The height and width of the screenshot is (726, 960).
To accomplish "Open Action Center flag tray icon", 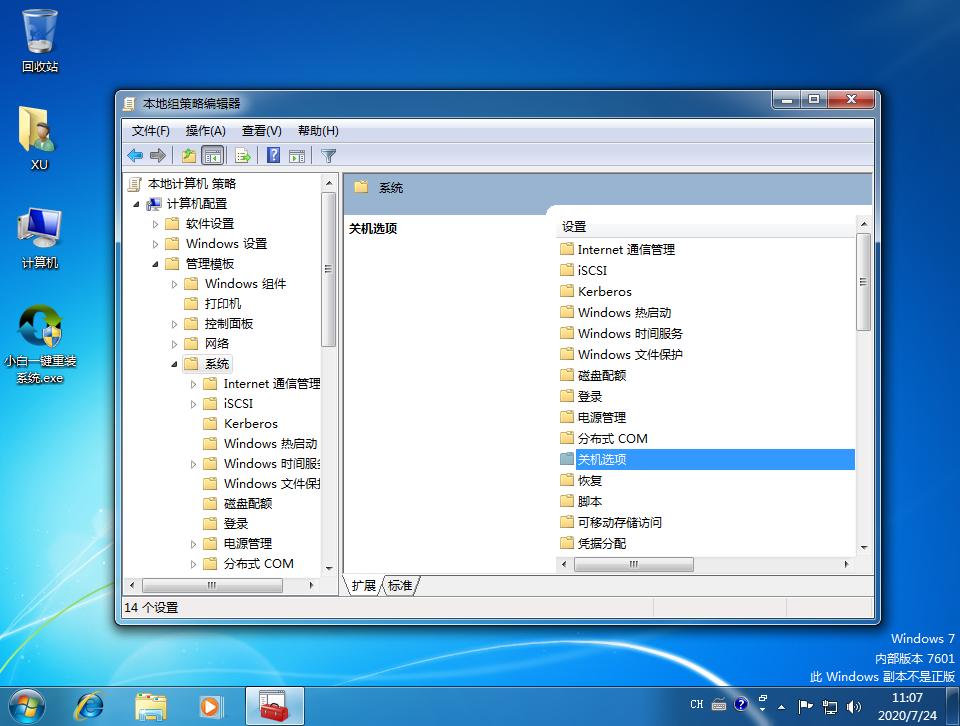I will tap(805, 707).
